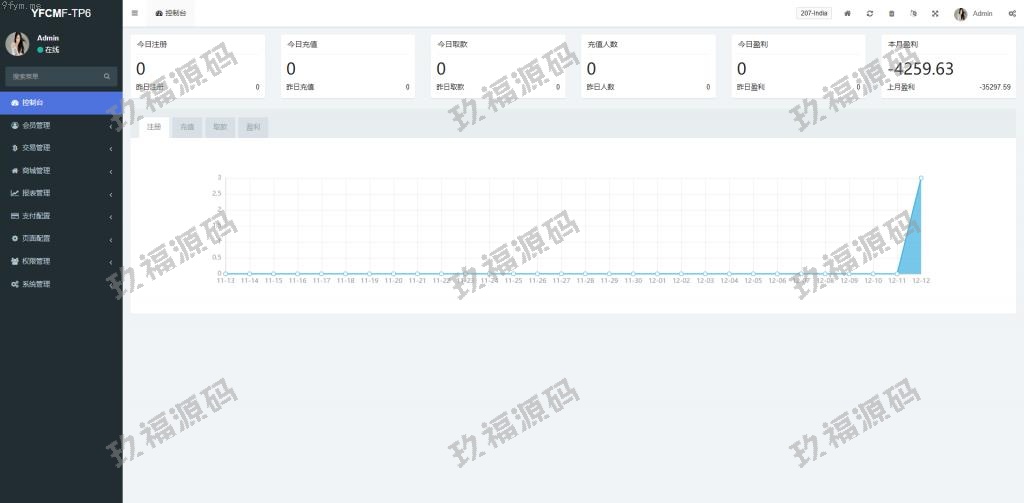The image size is (1024, 503).
Task: Toggle the hamburger sidebar menu icon
Action: click(x=135, y=13)
